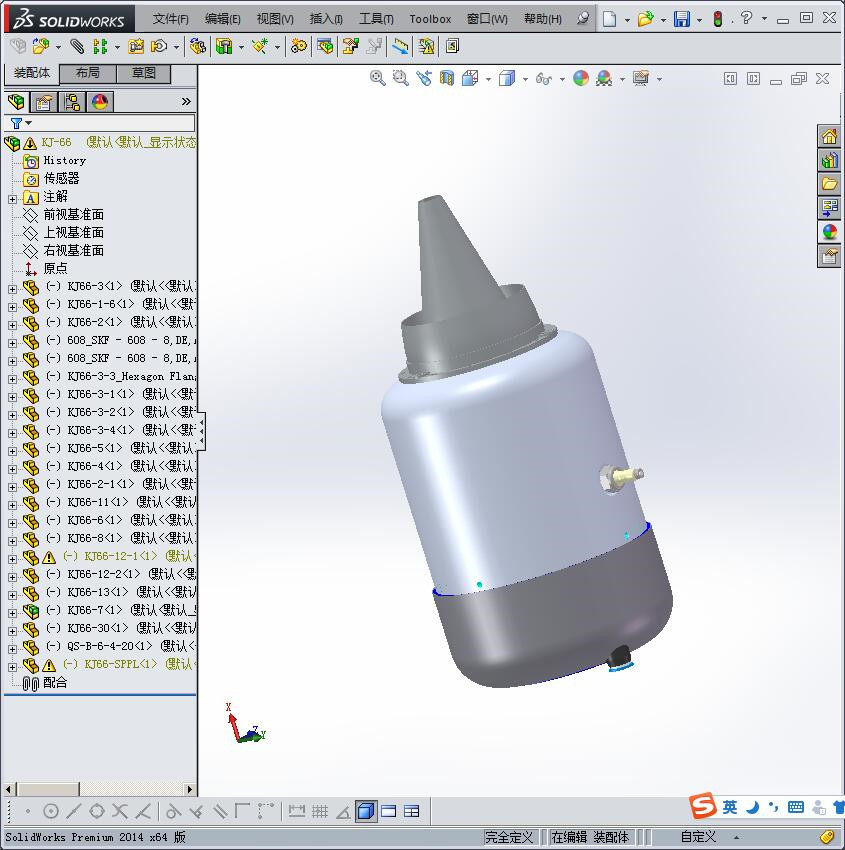Toggle the angle snap icon
The height and width of the screenshot is (850, 845).
click(x=343, y=811)
